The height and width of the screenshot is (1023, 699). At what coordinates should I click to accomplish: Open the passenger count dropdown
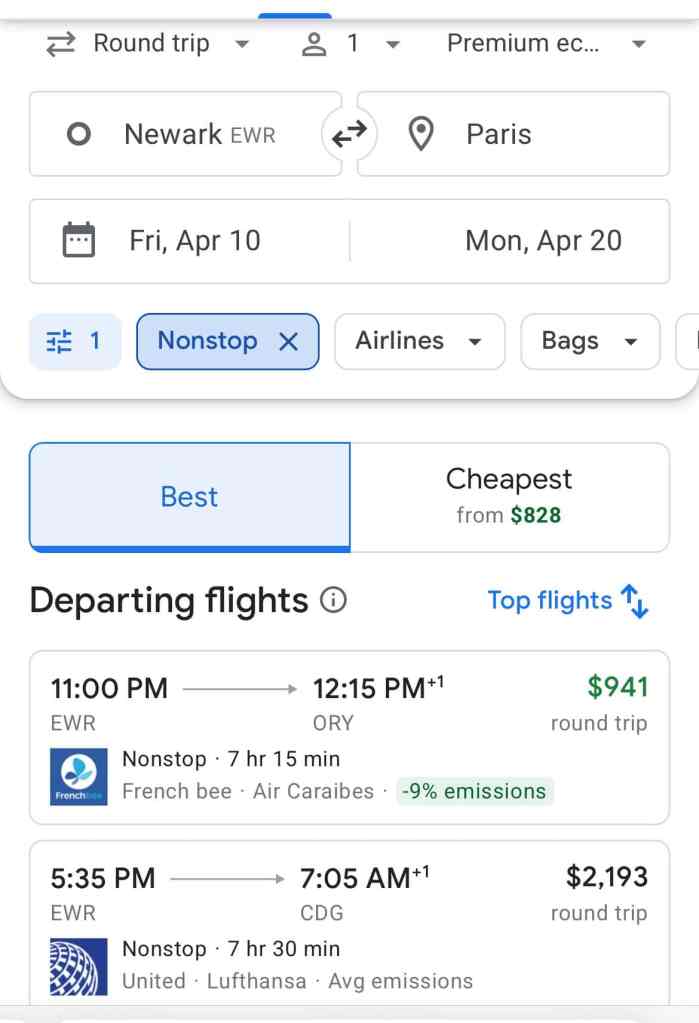(x=351, y=44)
